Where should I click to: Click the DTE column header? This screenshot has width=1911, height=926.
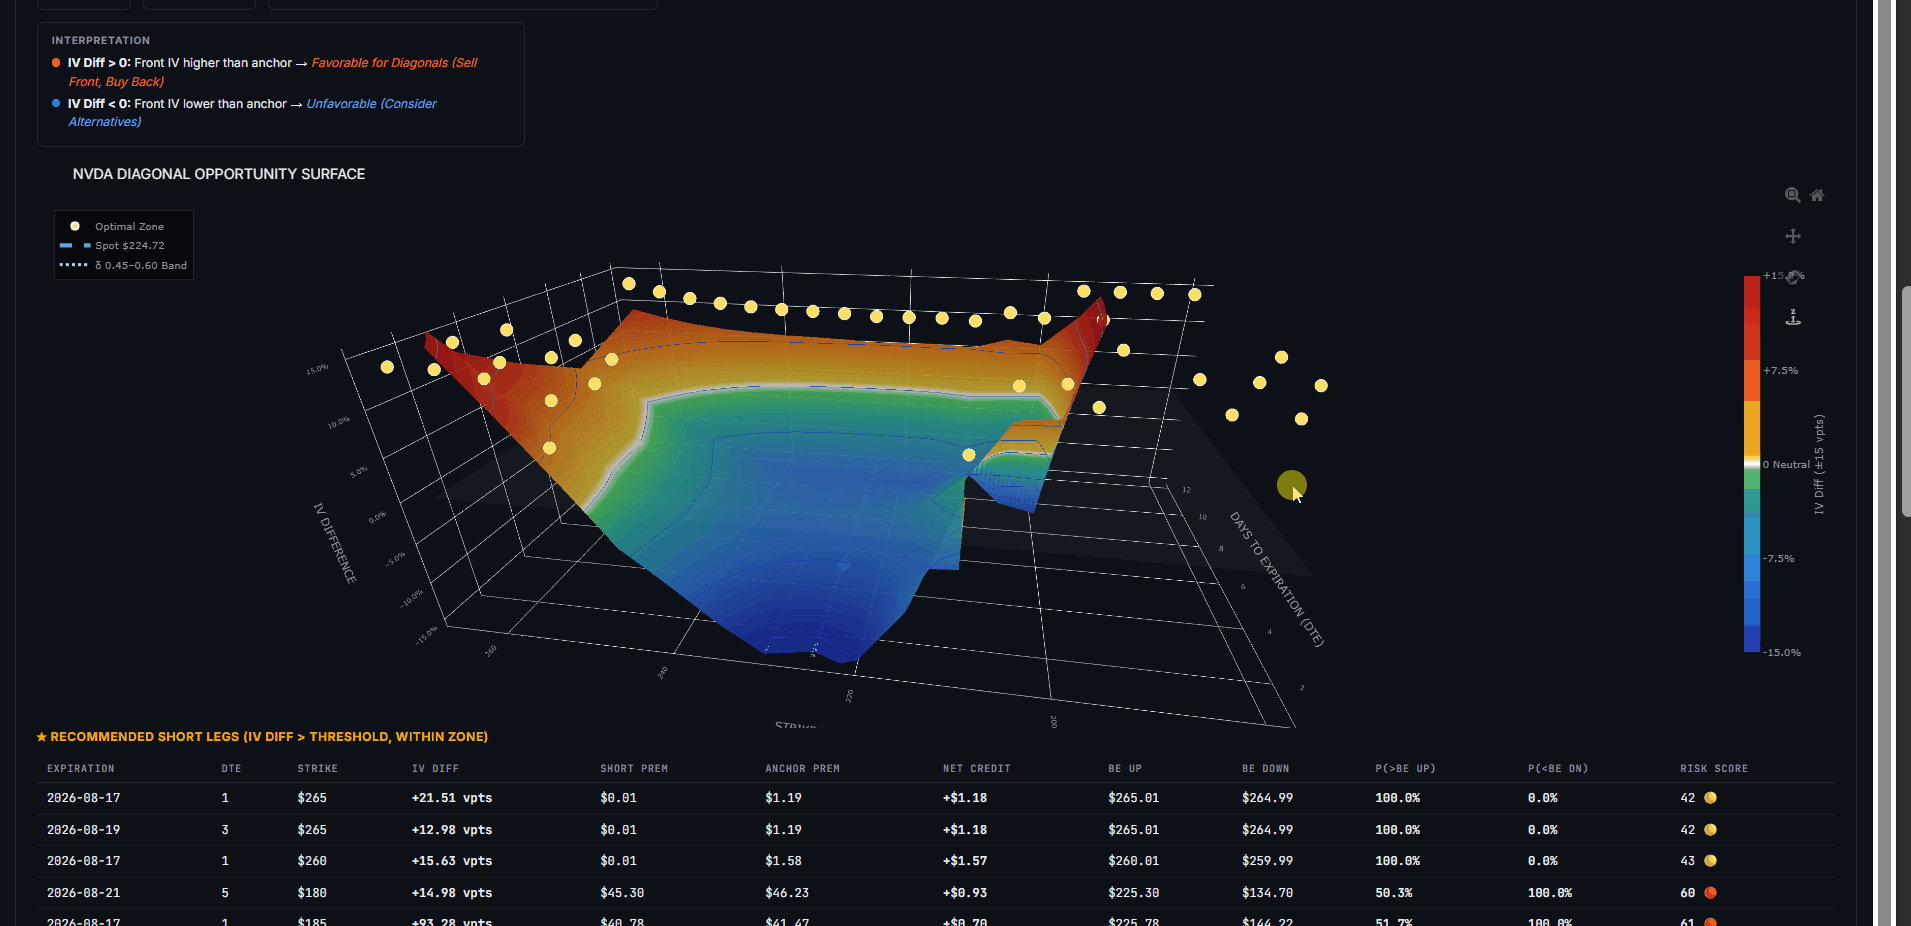(231, 769)
